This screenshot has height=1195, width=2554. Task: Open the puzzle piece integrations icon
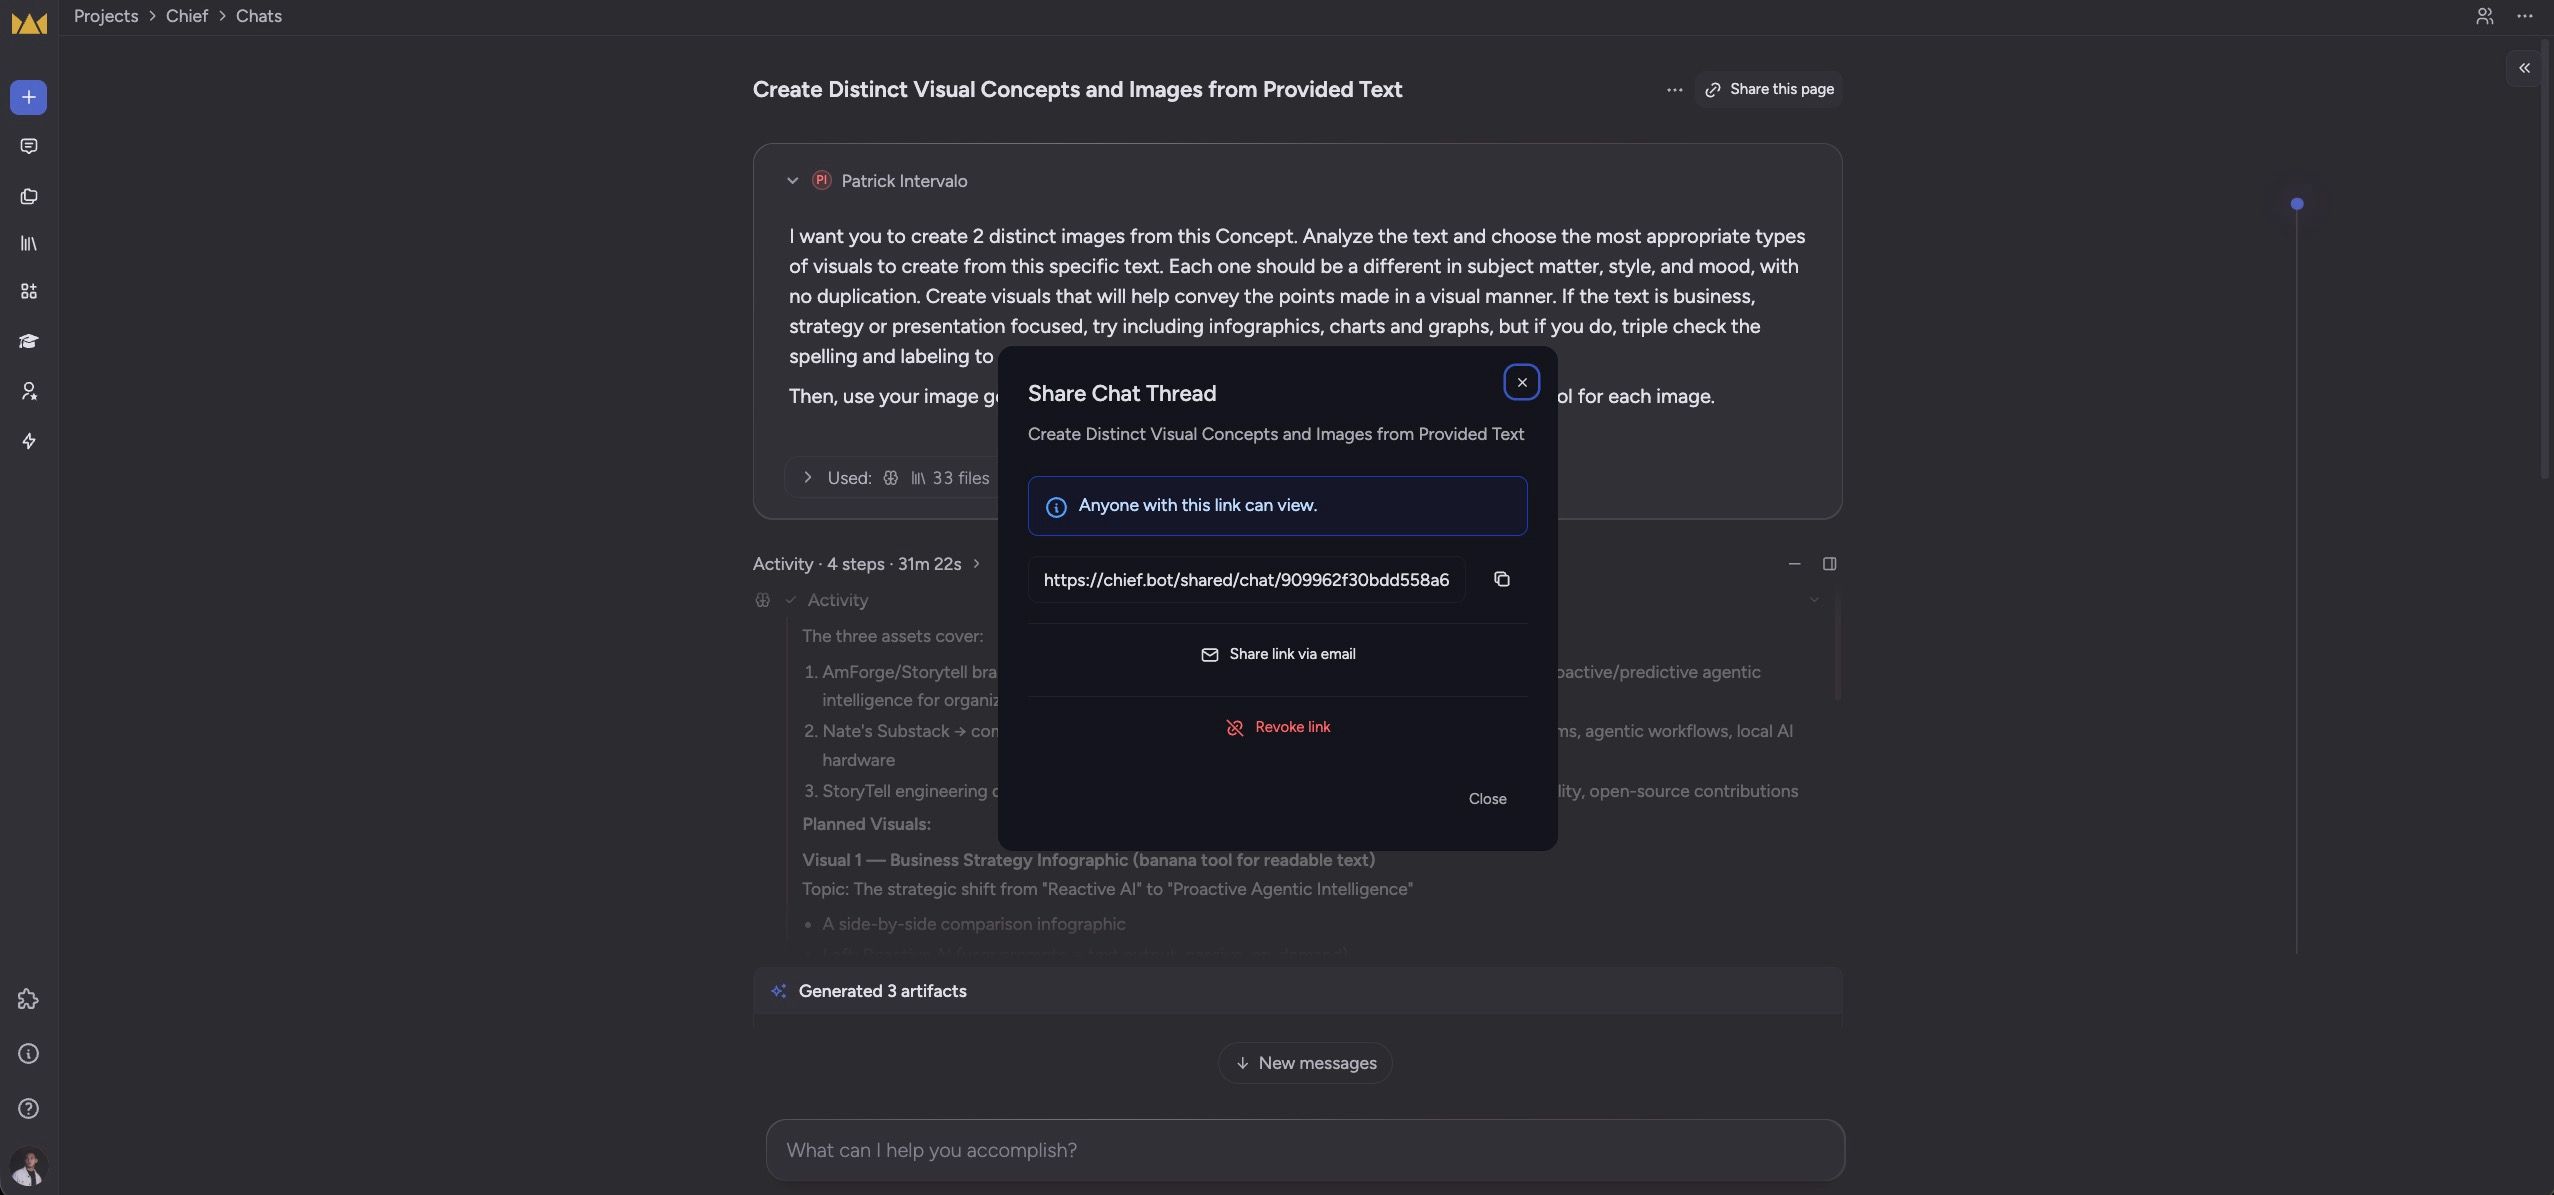point(28,999)
